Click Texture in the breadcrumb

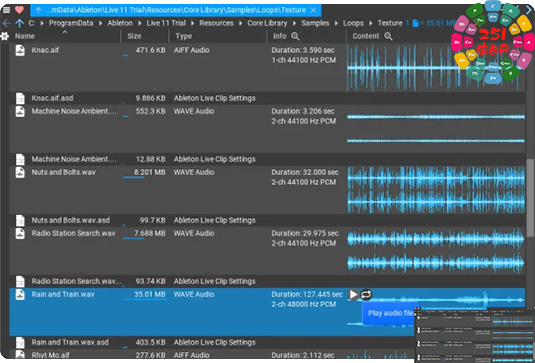[390, 23]
